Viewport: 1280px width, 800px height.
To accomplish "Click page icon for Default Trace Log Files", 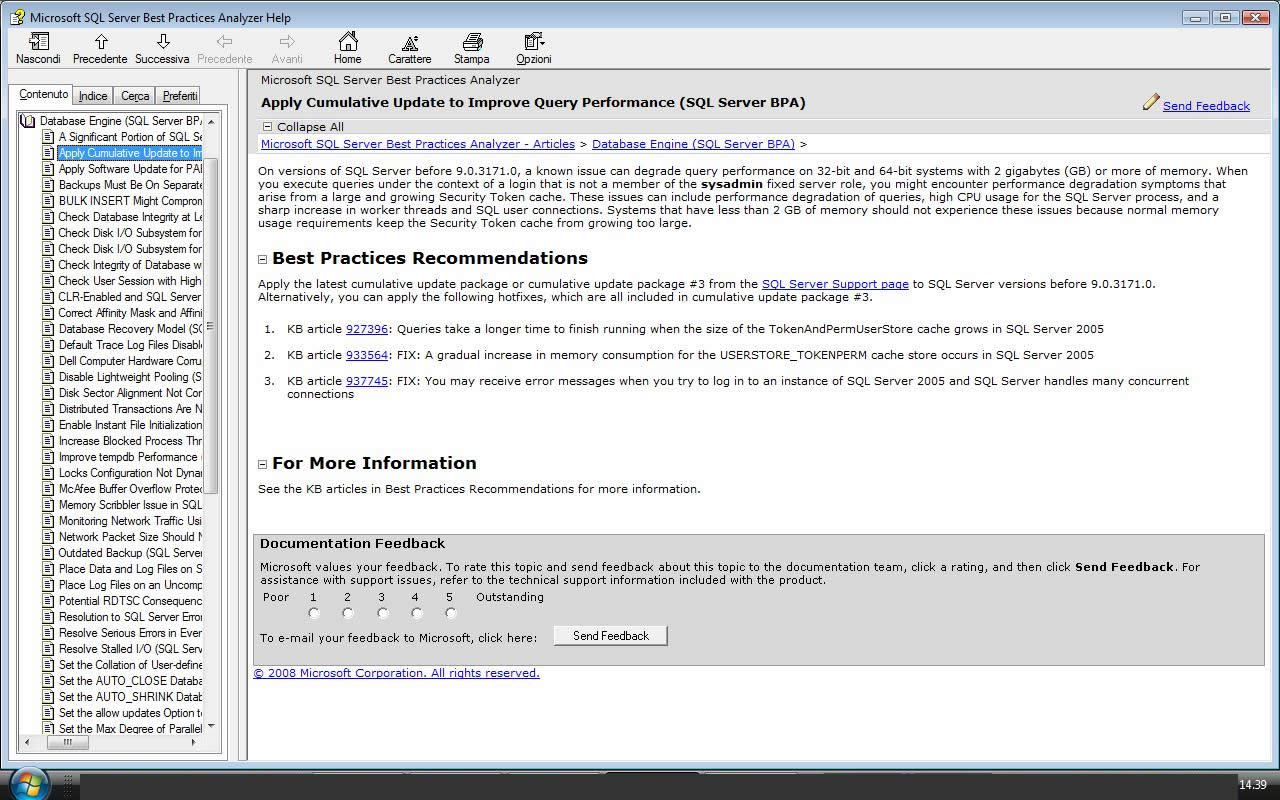I will (48, 345).
